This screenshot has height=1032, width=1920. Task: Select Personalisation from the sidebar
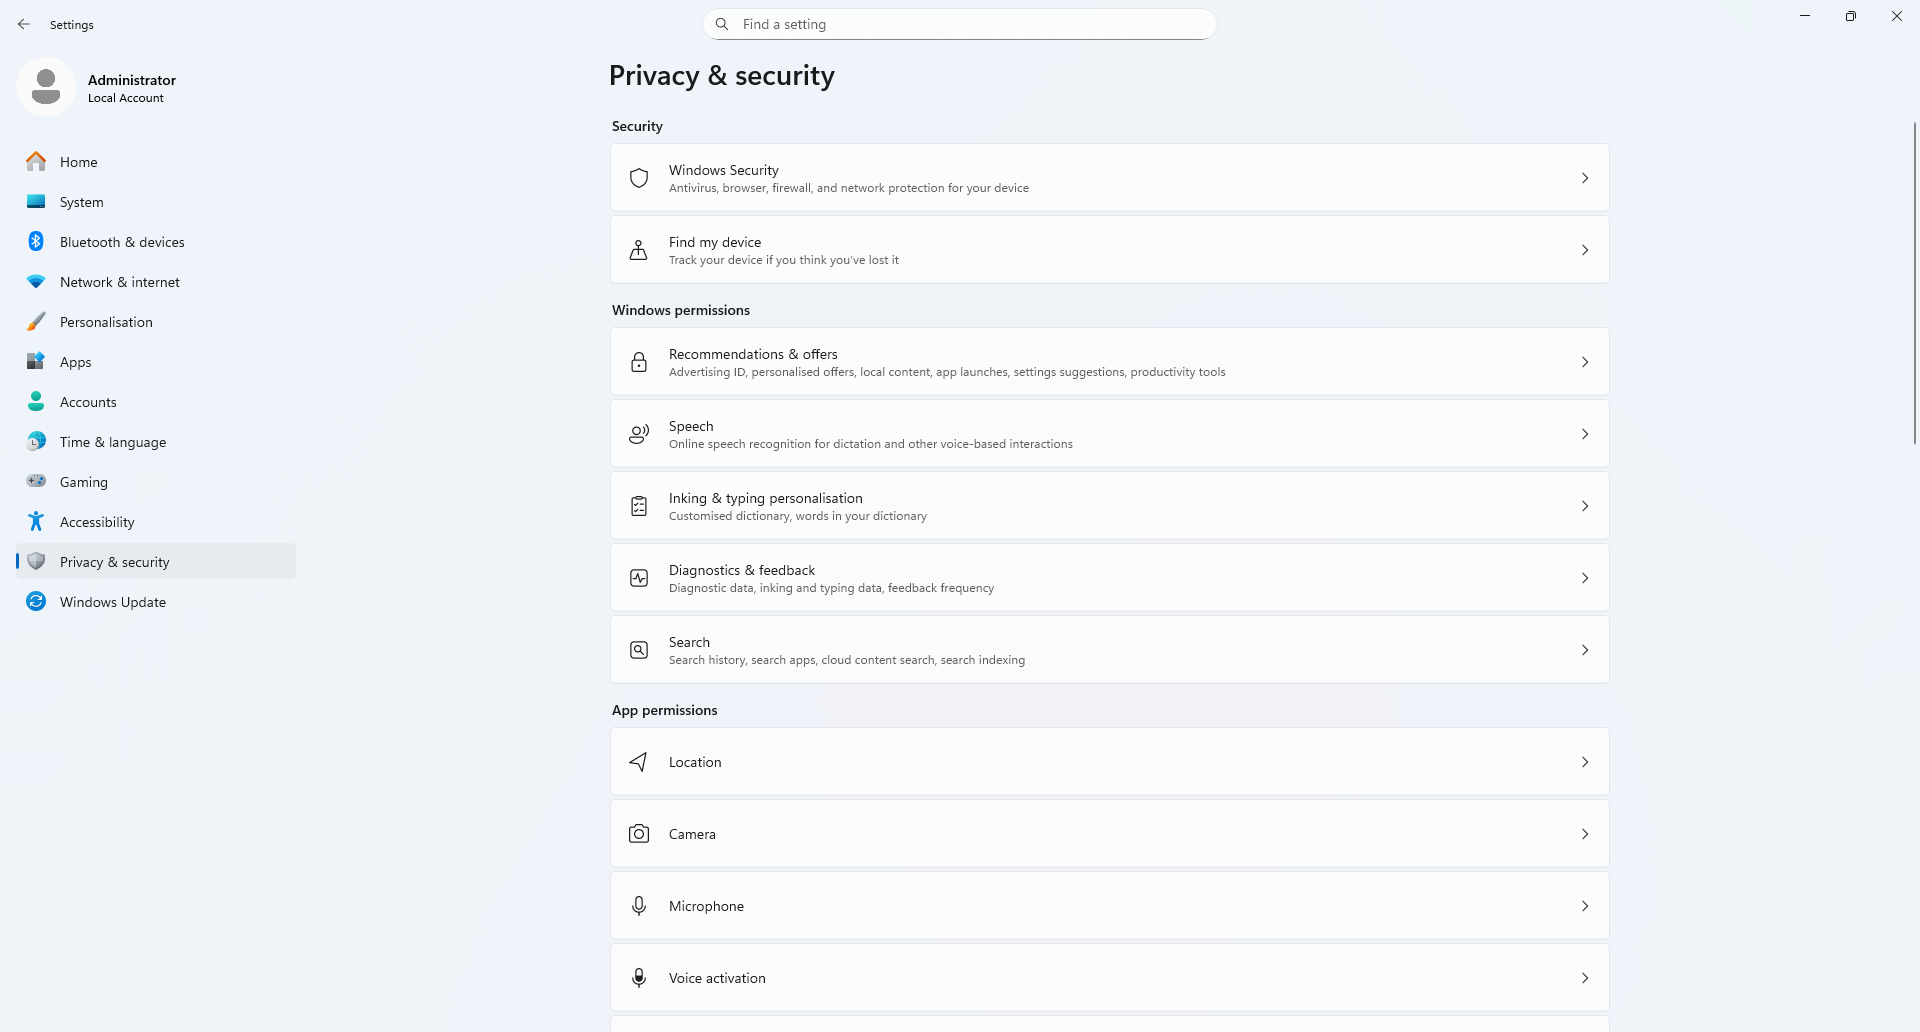(x=106, y=322)
